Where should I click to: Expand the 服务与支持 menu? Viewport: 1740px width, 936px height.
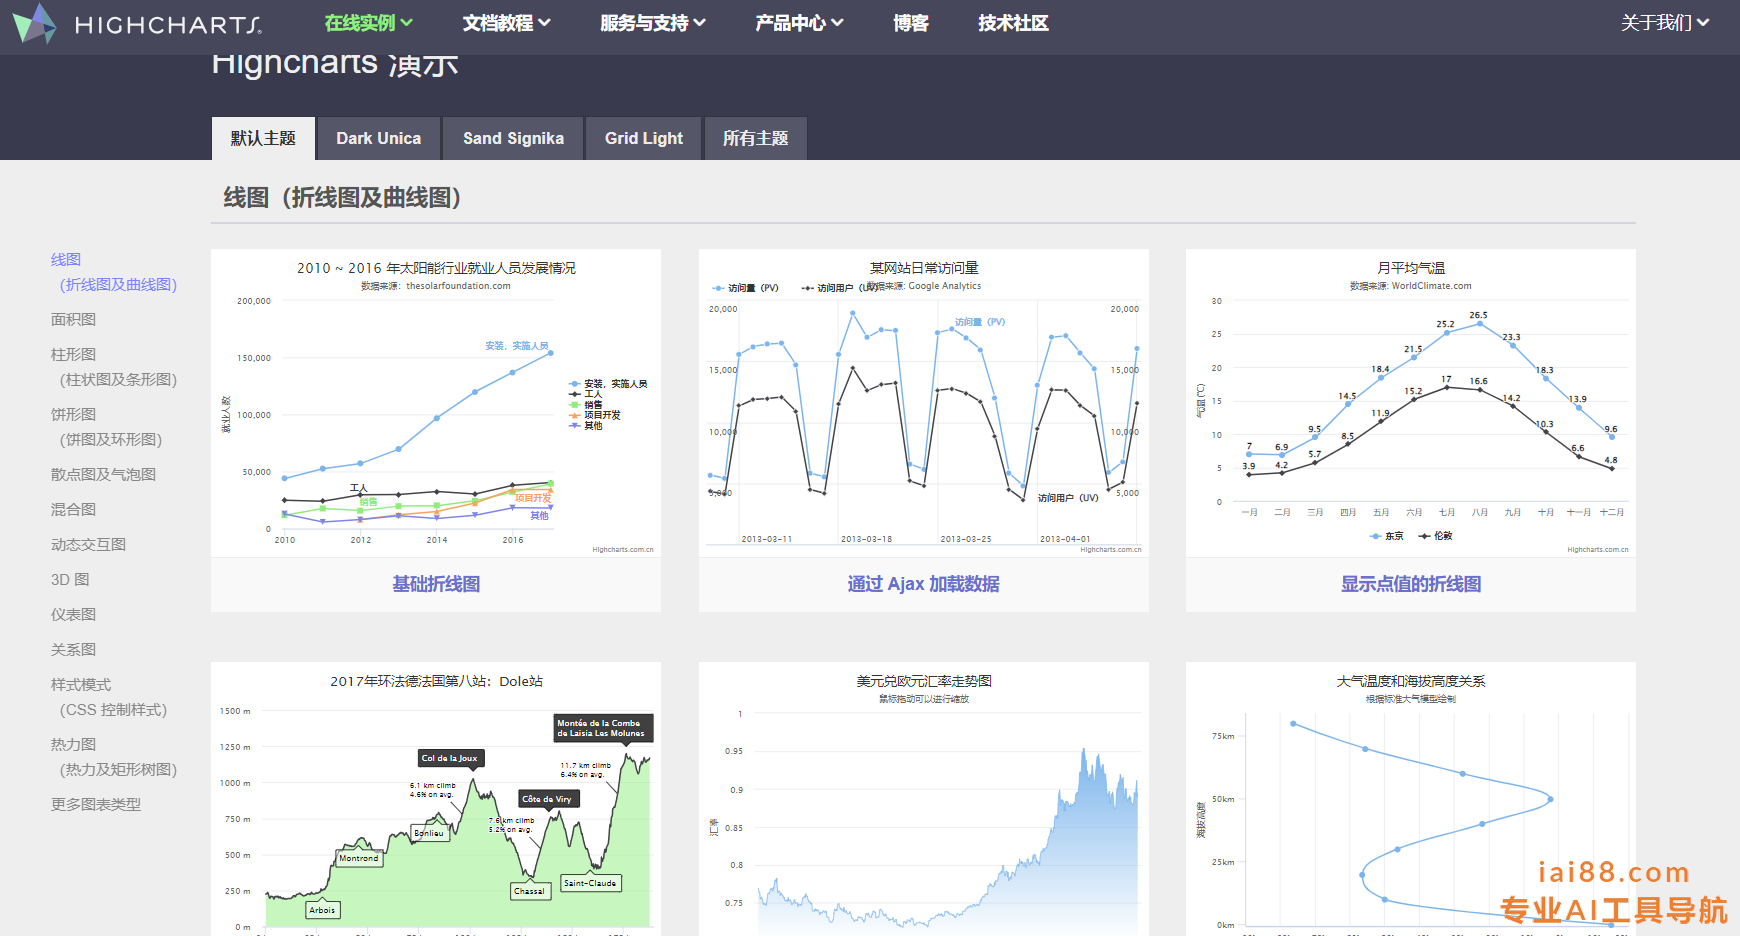[x=652, y=23]
